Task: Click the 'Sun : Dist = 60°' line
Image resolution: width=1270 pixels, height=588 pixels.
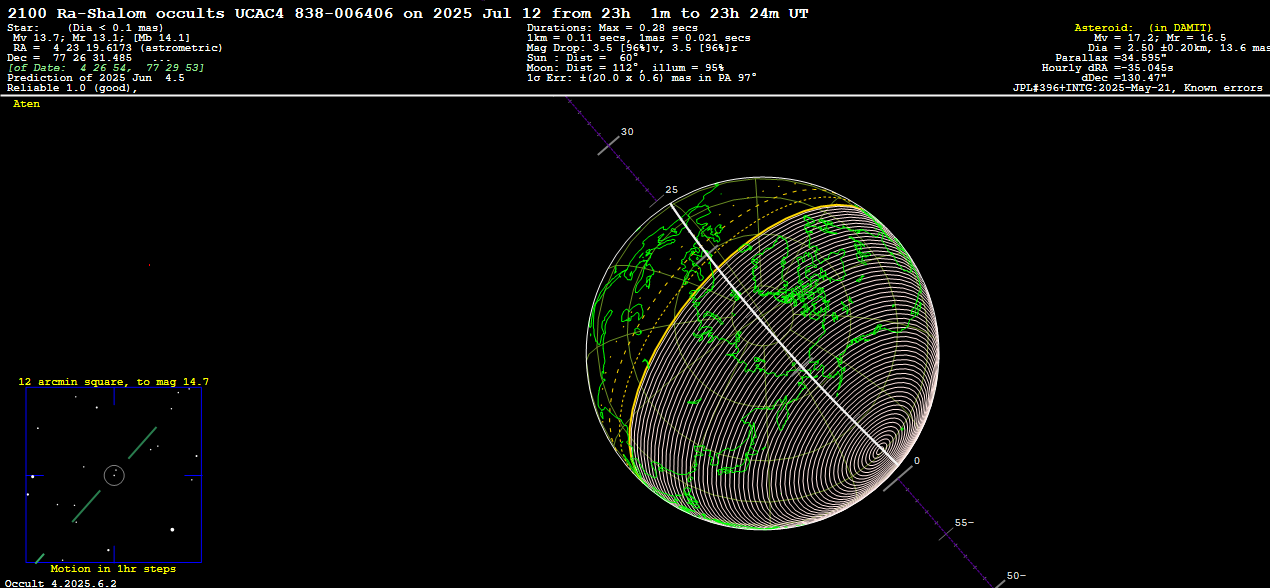Action: [x=582, y=57]
